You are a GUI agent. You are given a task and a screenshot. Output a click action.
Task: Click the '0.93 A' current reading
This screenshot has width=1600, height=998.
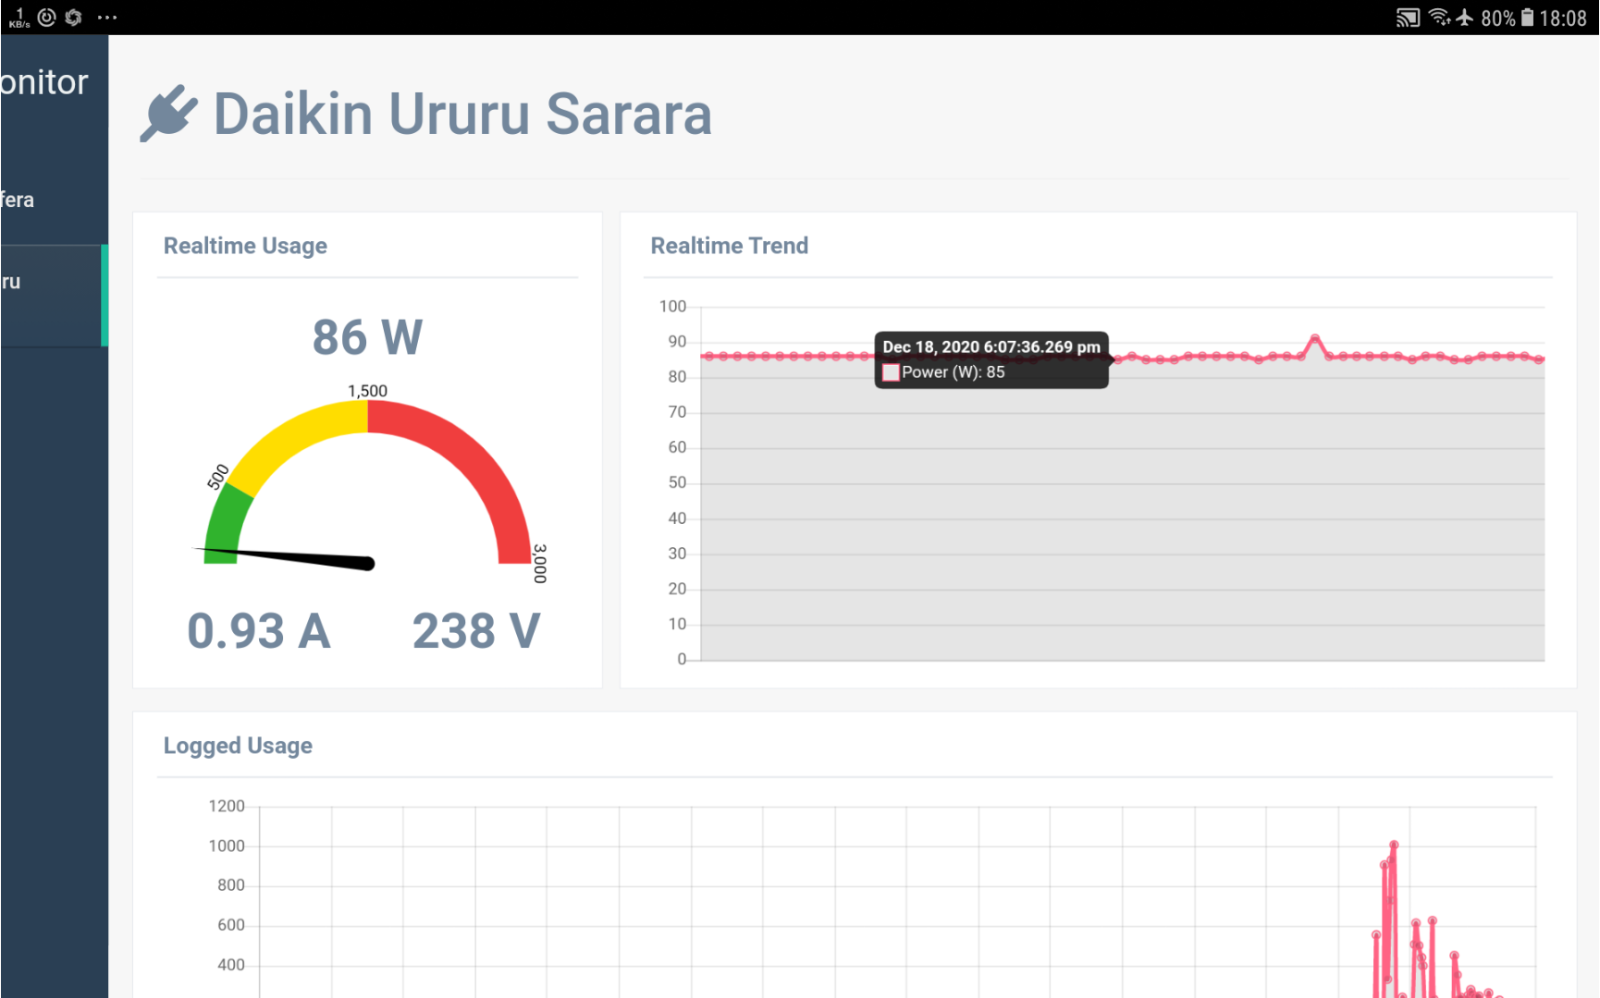click(x=259, y=631)
